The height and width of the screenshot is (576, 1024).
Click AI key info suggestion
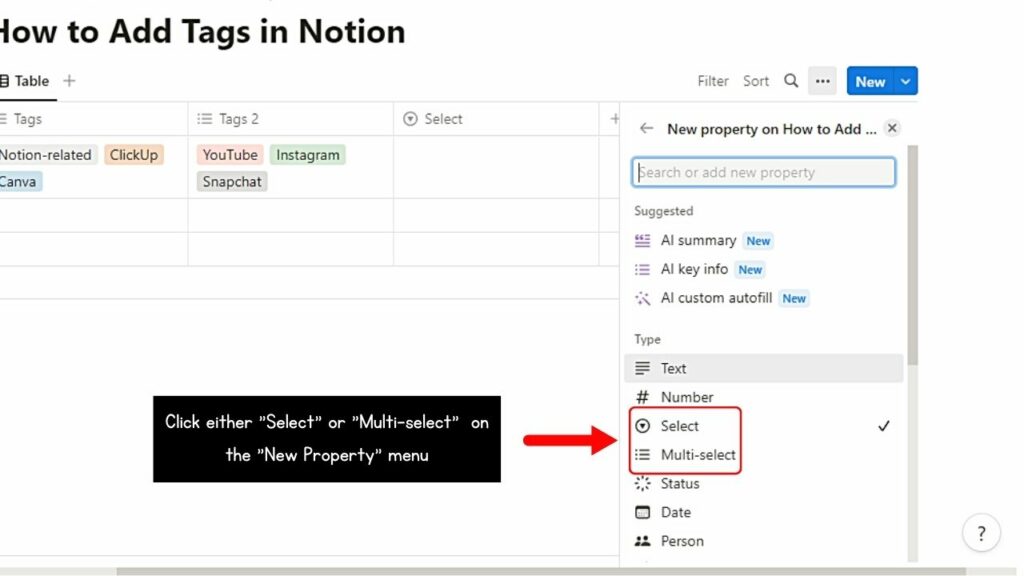694,269
